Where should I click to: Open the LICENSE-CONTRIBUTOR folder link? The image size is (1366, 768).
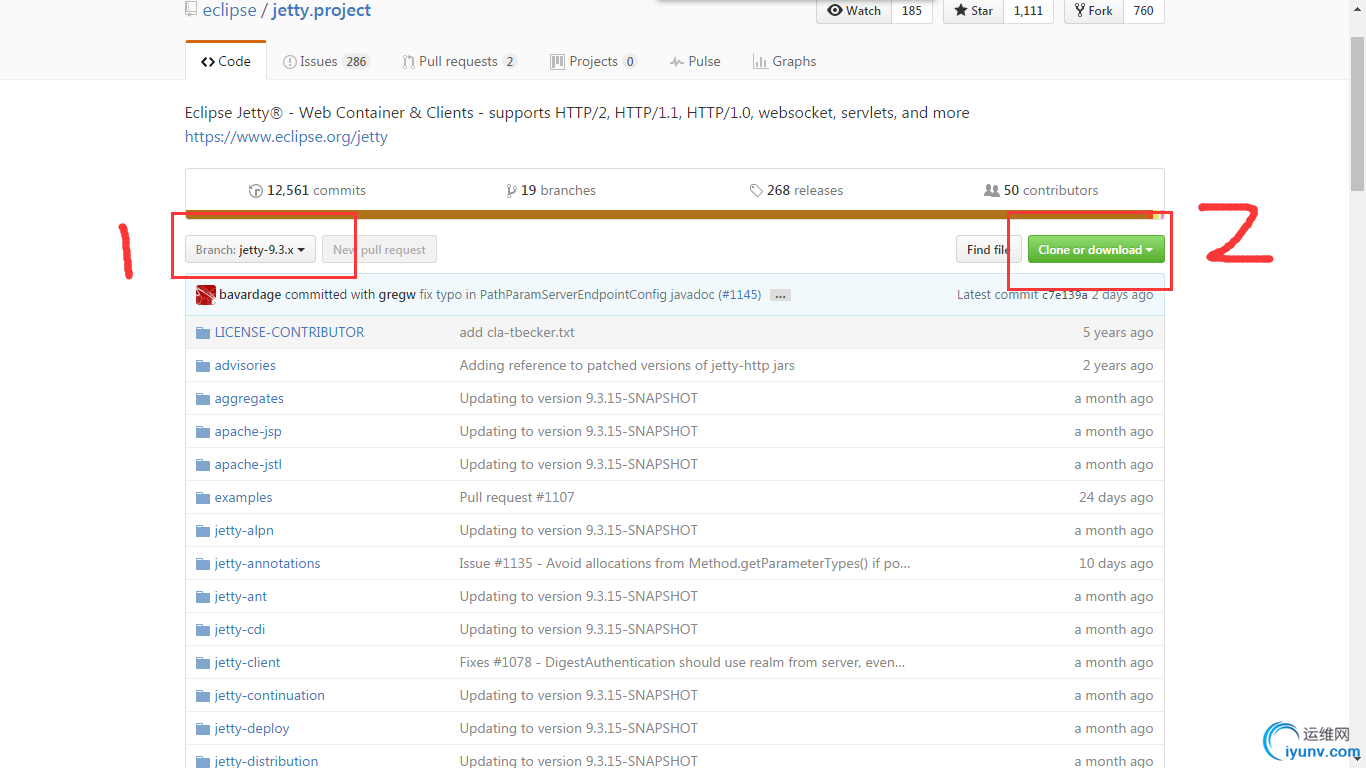pos(289,333)
